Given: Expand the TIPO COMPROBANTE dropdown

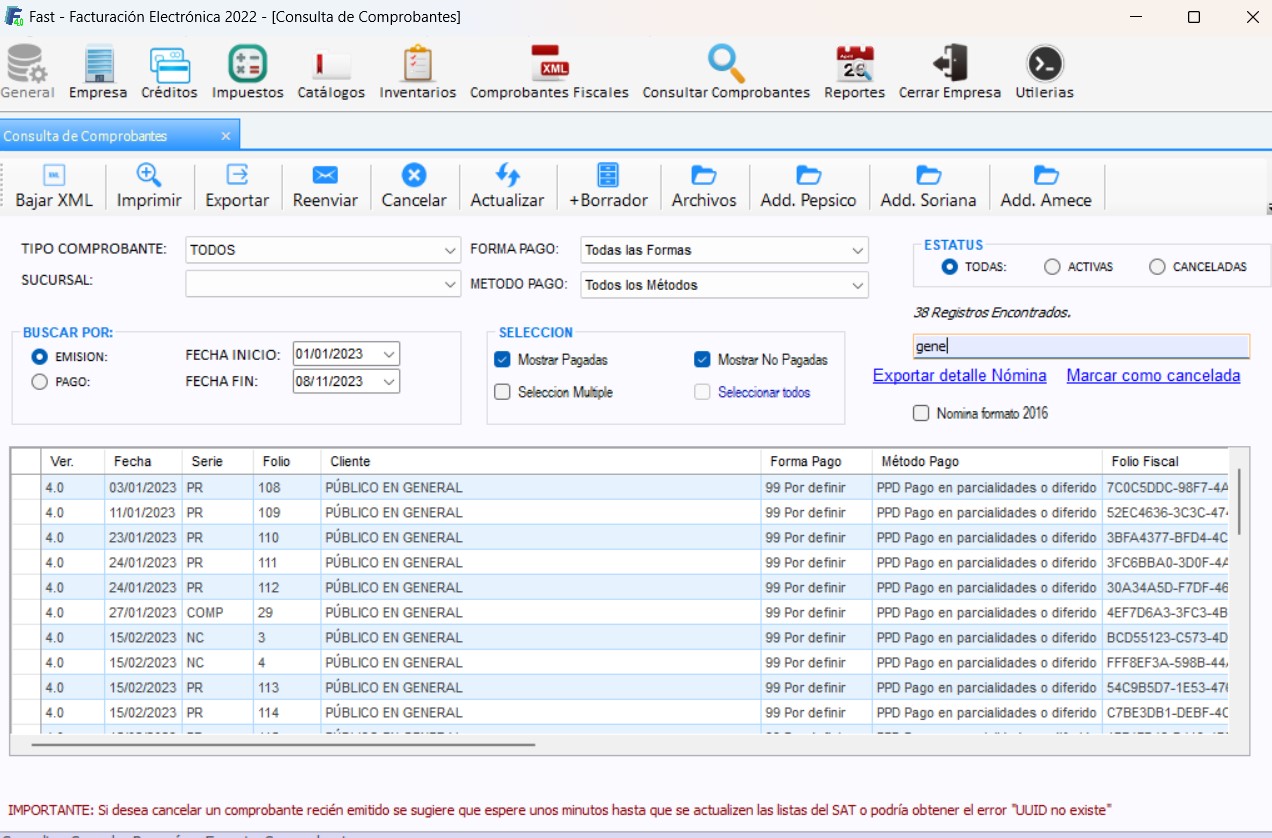Looking at the screenshot, I should 449,250.
